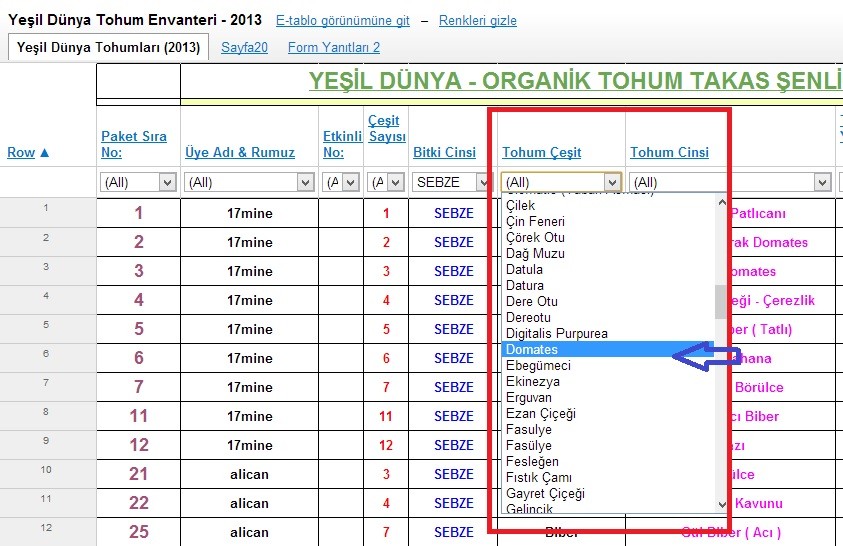Click the Renkleri gizle link

pyautogui.click(x=478, y=21)
